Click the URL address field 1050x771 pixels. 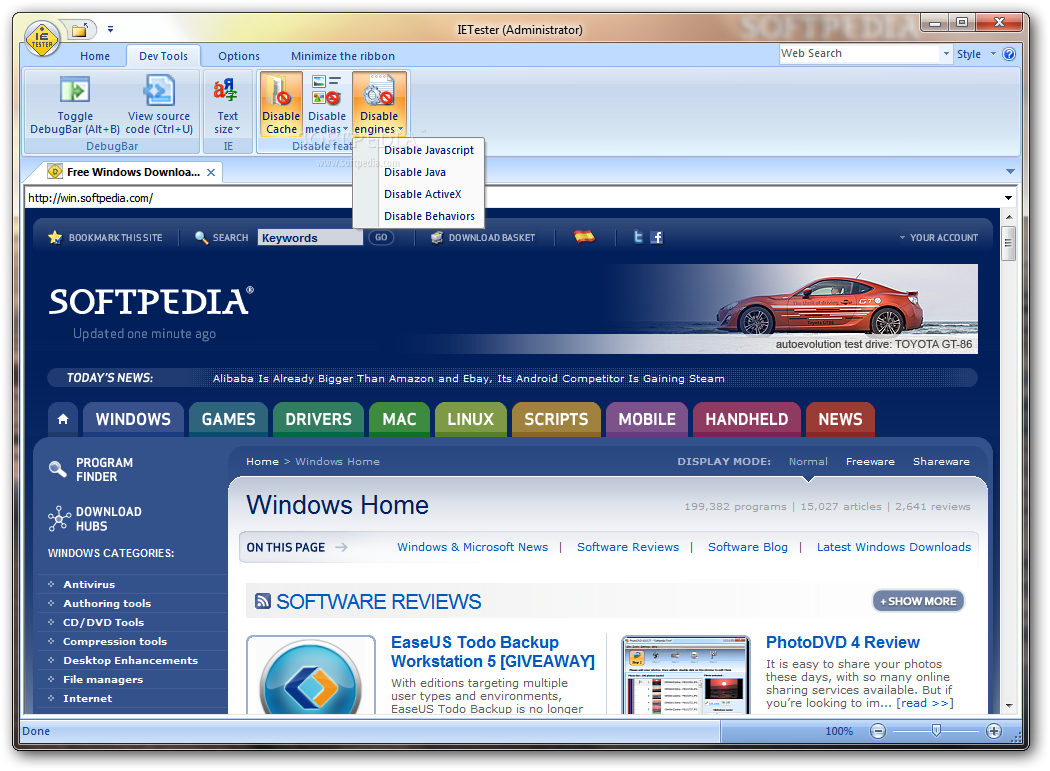point(512,198)
